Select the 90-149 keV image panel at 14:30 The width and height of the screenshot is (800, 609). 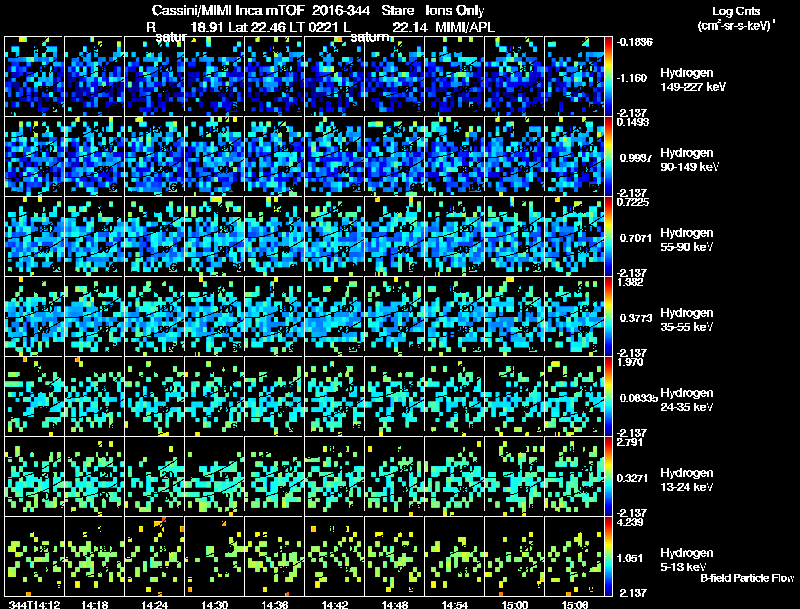tap(215, 156)
